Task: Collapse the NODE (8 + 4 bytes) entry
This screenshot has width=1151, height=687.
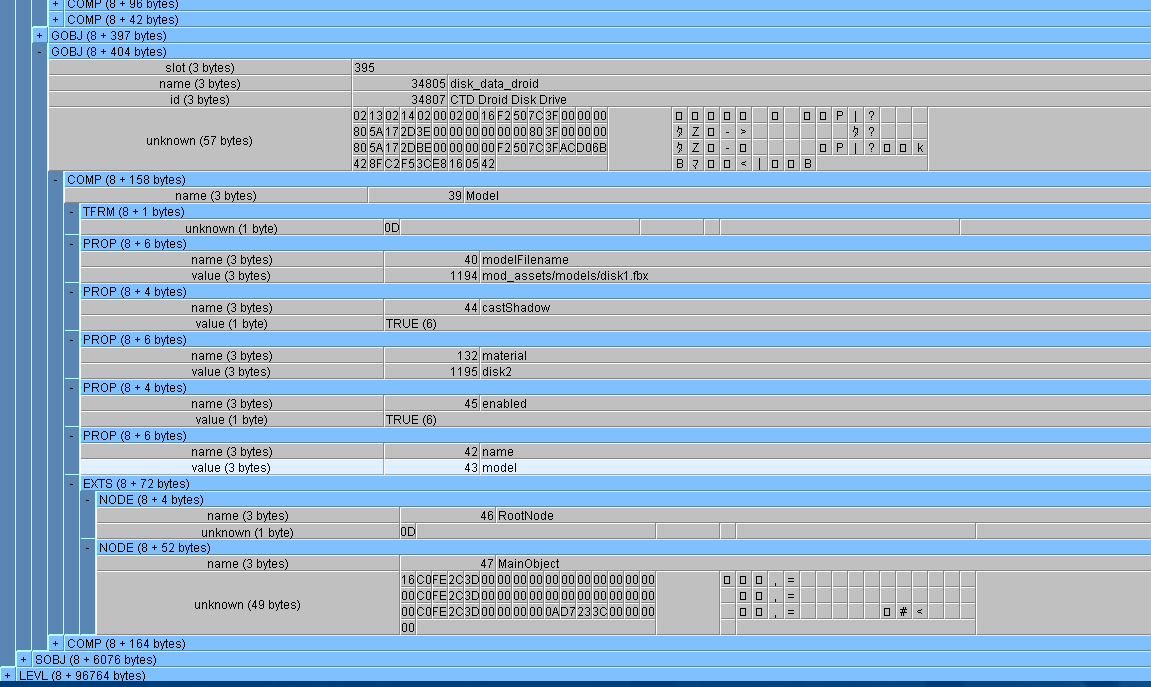Action: tap(88, 500)
